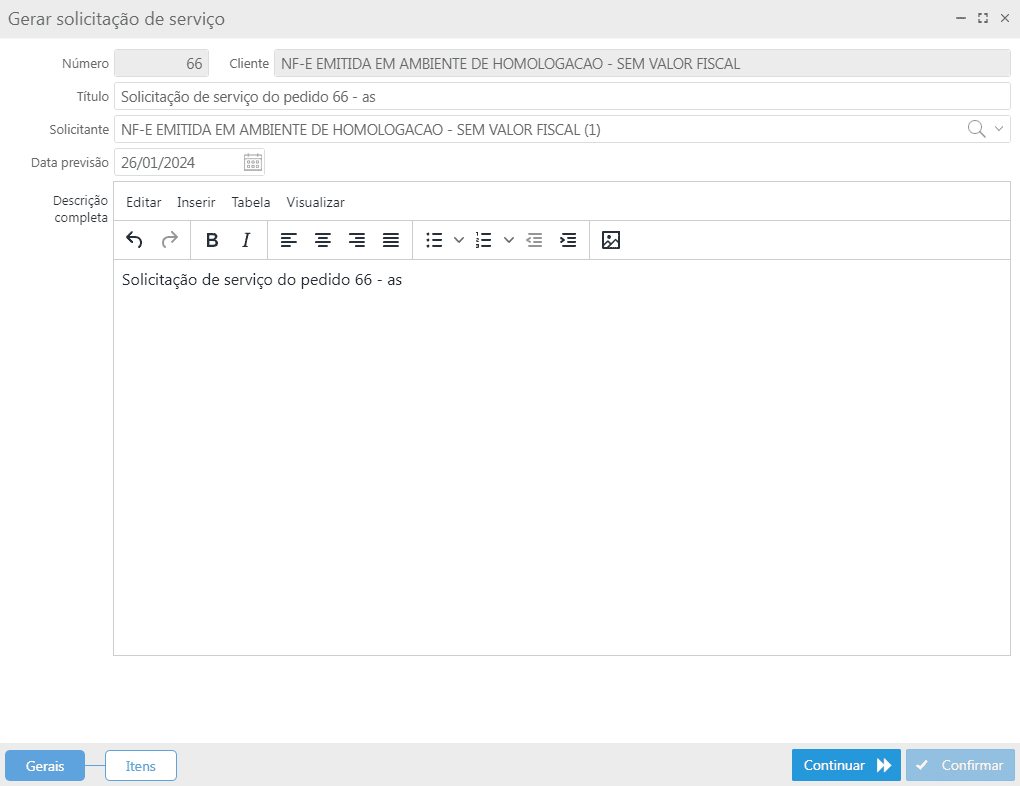Insert a bullet list
1020x786 pixels.
coord(434,240)
